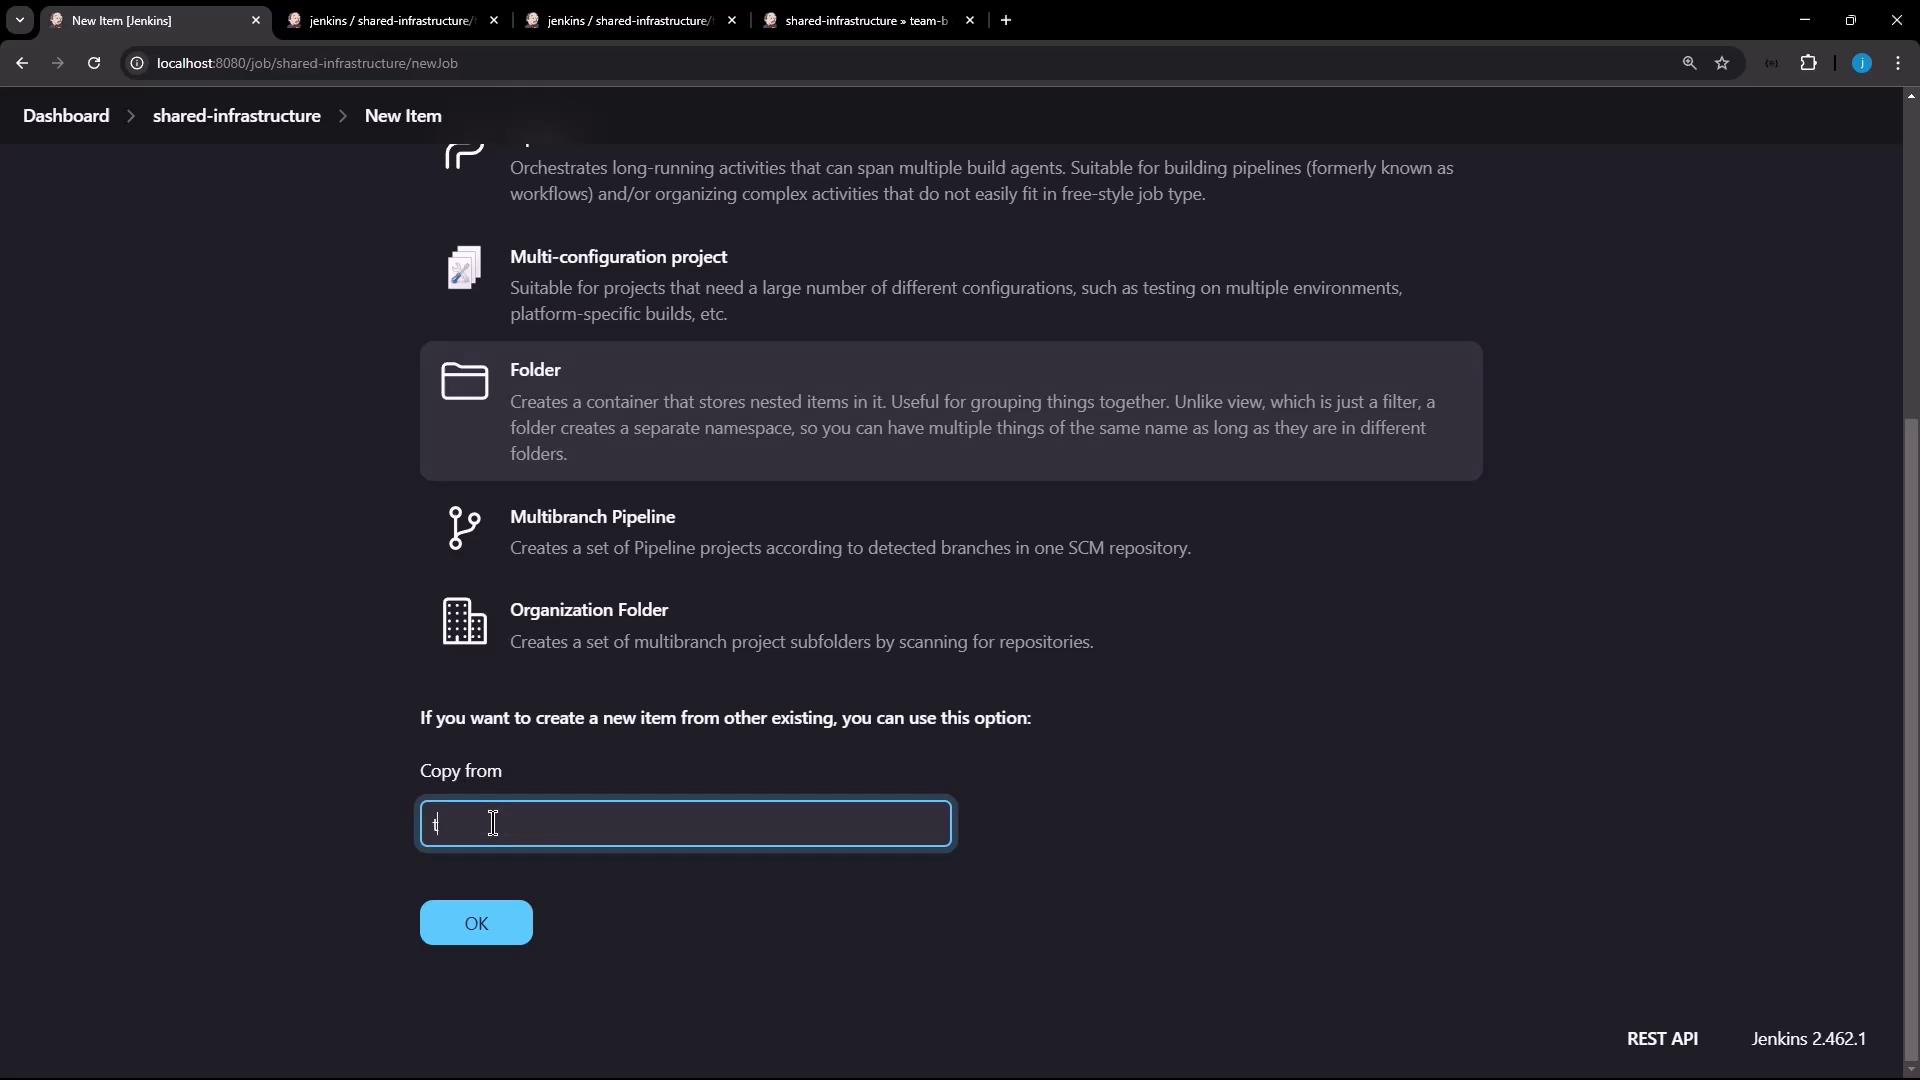
Task: Go to shared-infrastructure breadcrumb
Action: tap(236, 116)
